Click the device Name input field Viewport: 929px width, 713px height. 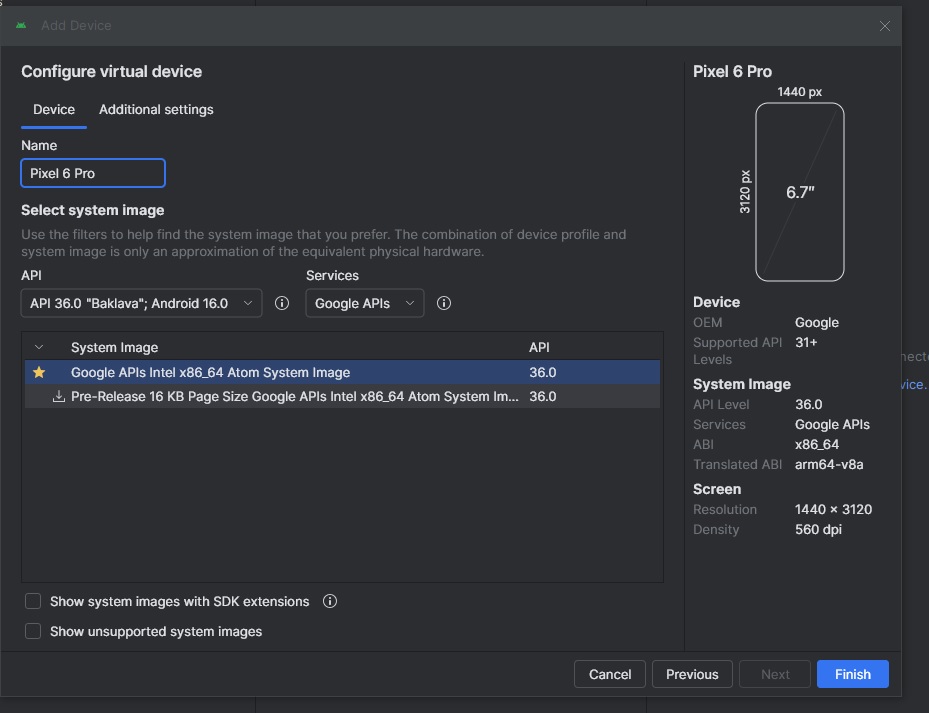coord(93,173)
